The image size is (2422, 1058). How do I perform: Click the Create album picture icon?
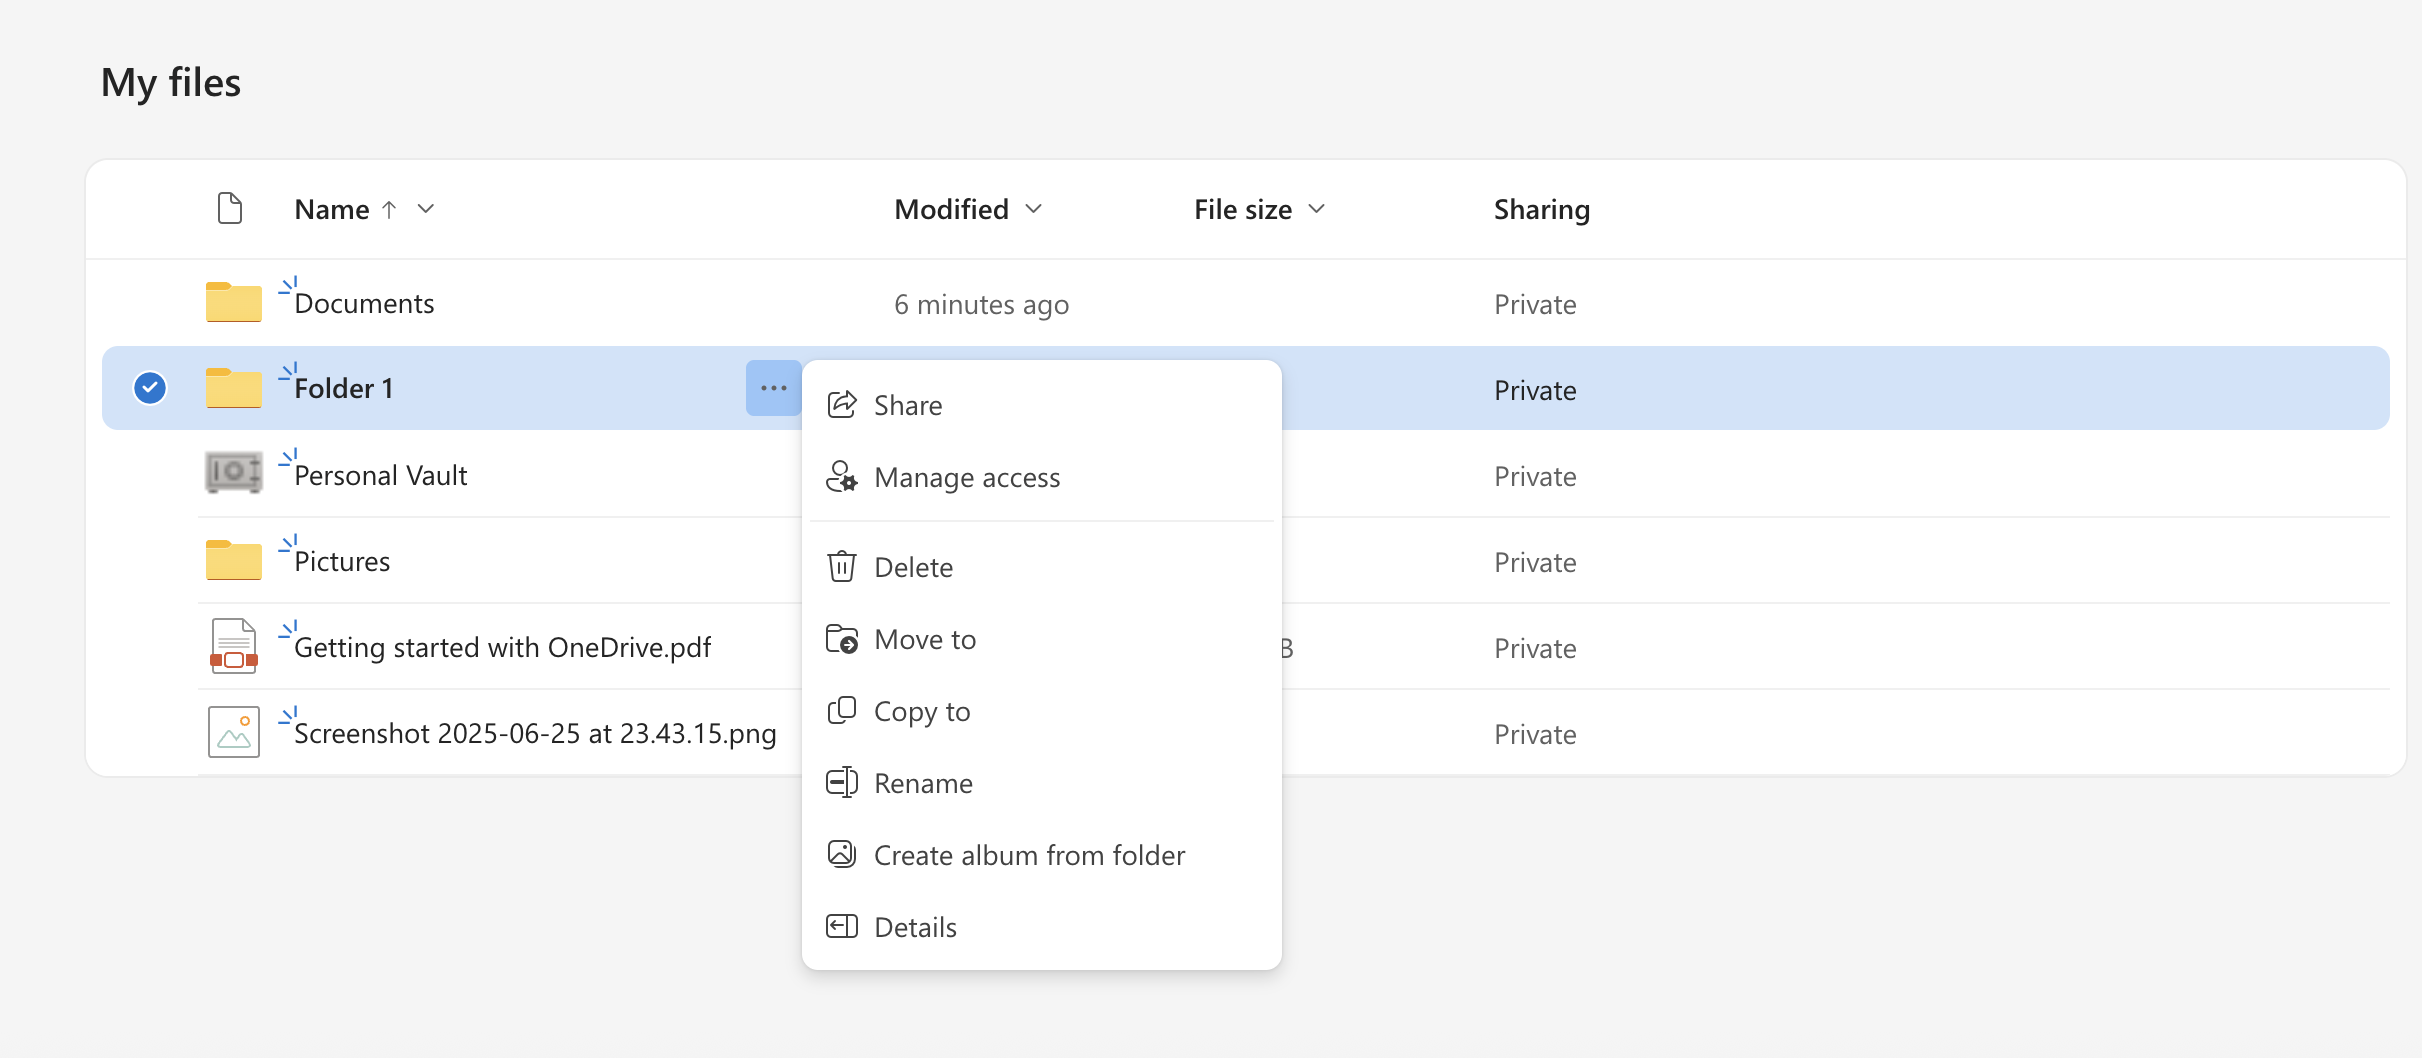click(842, 855)
